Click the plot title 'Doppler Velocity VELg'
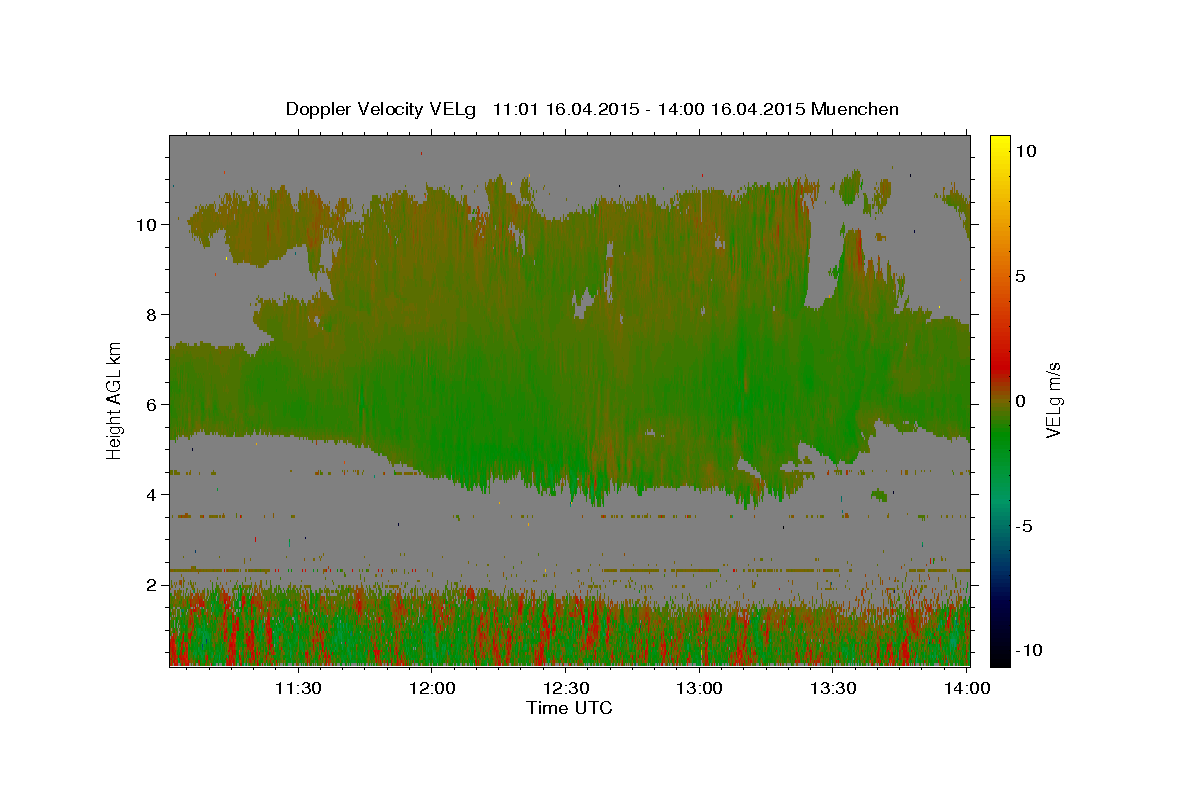The image size is (1200, 800). point(380,109)
